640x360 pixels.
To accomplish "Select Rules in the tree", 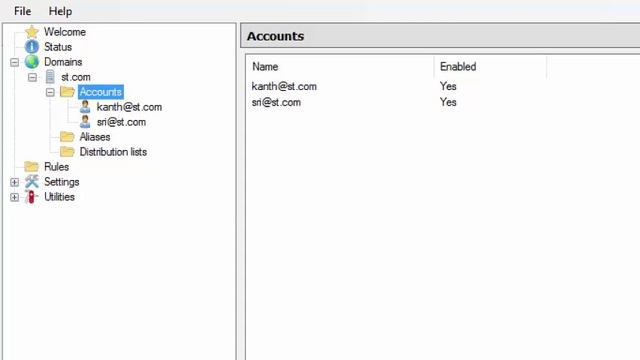I will 56,167.
